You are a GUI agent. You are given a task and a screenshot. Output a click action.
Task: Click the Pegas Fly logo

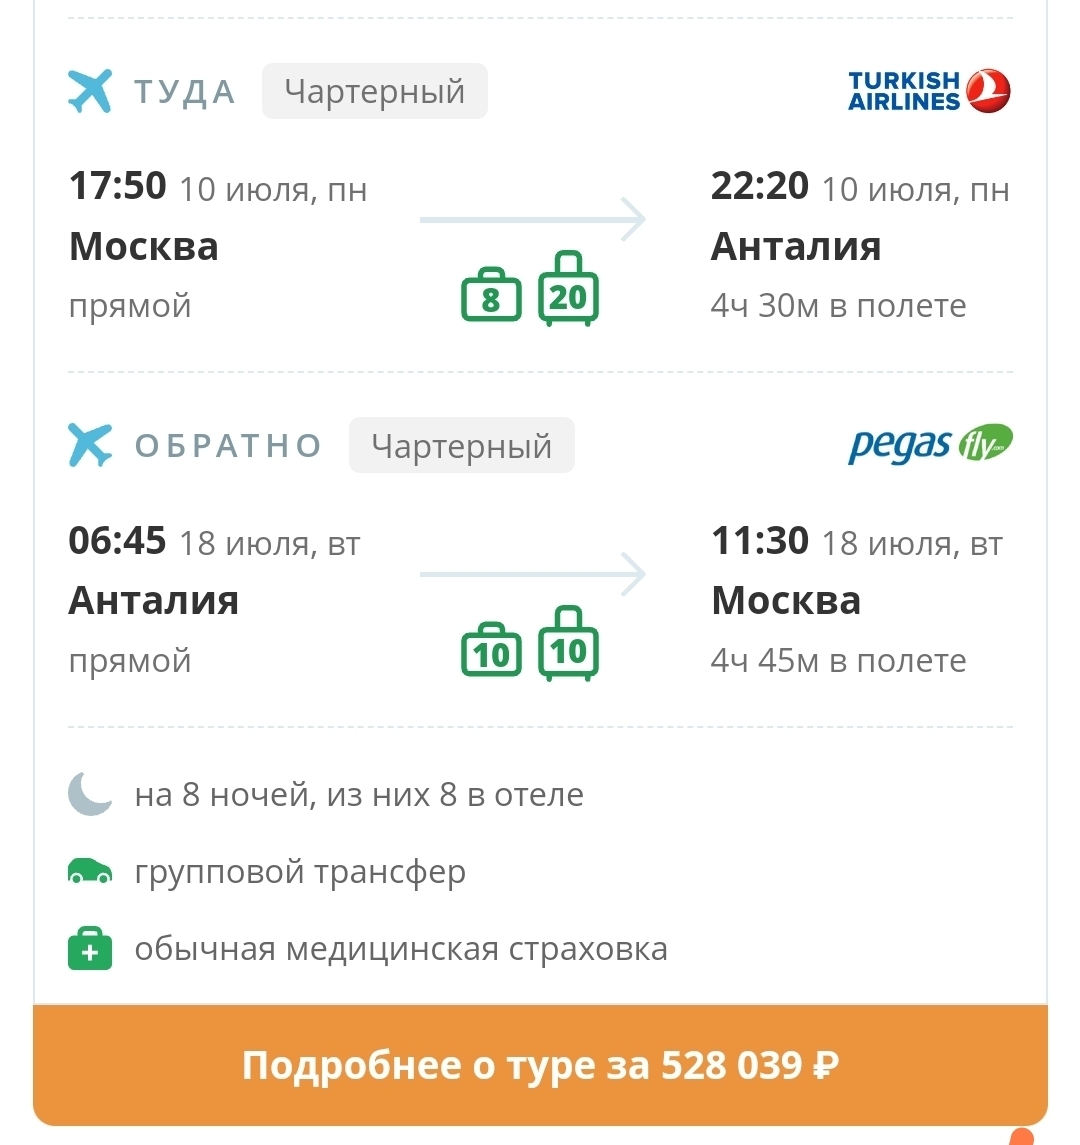[x=930, y=444]
